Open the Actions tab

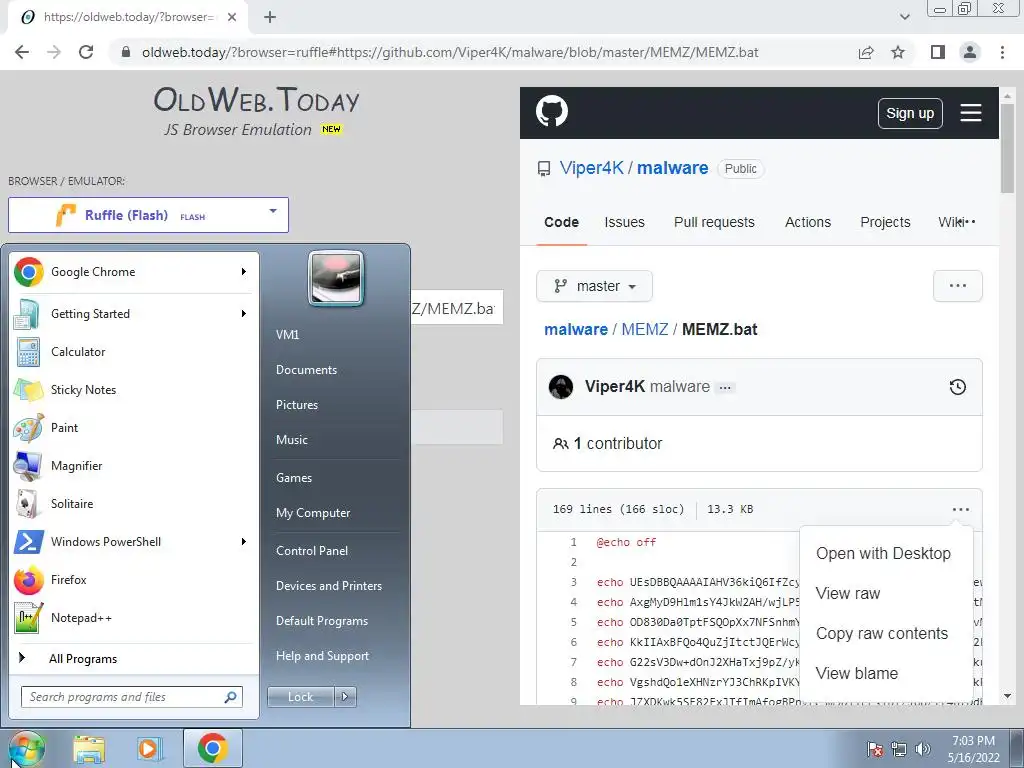click(808, 222)
